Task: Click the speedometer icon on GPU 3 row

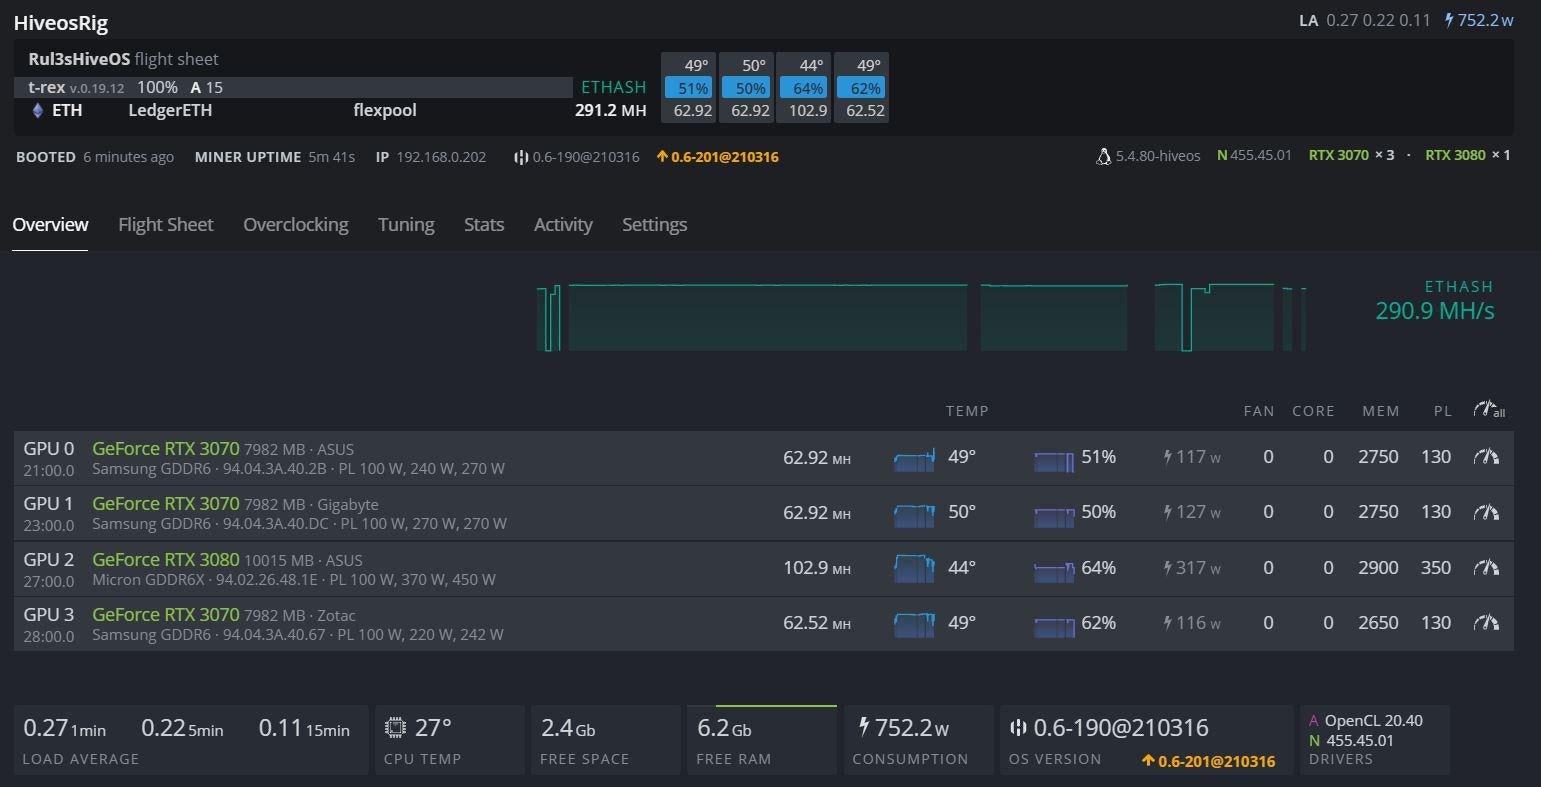Action: (x=1485, y=623)
